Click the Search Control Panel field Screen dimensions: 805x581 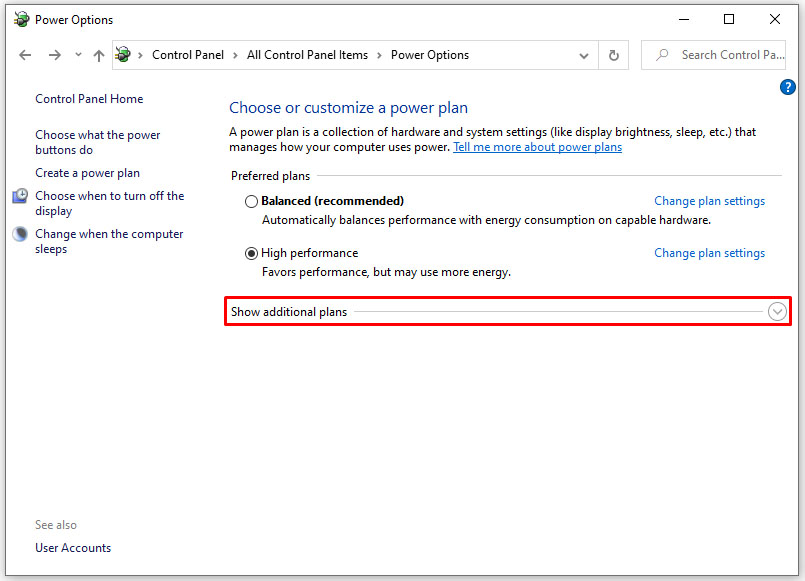tap(713, 55)
